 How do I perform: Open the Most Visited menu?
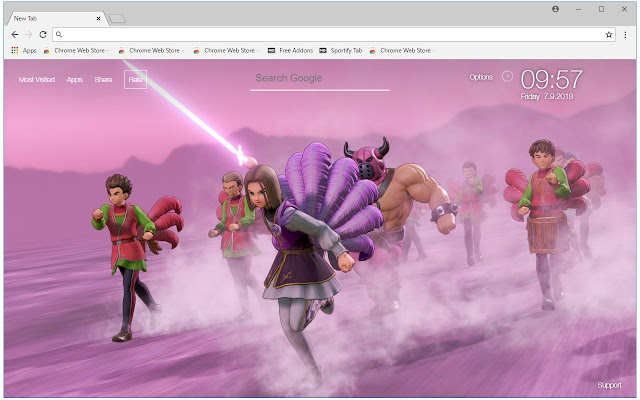[37, 80]
